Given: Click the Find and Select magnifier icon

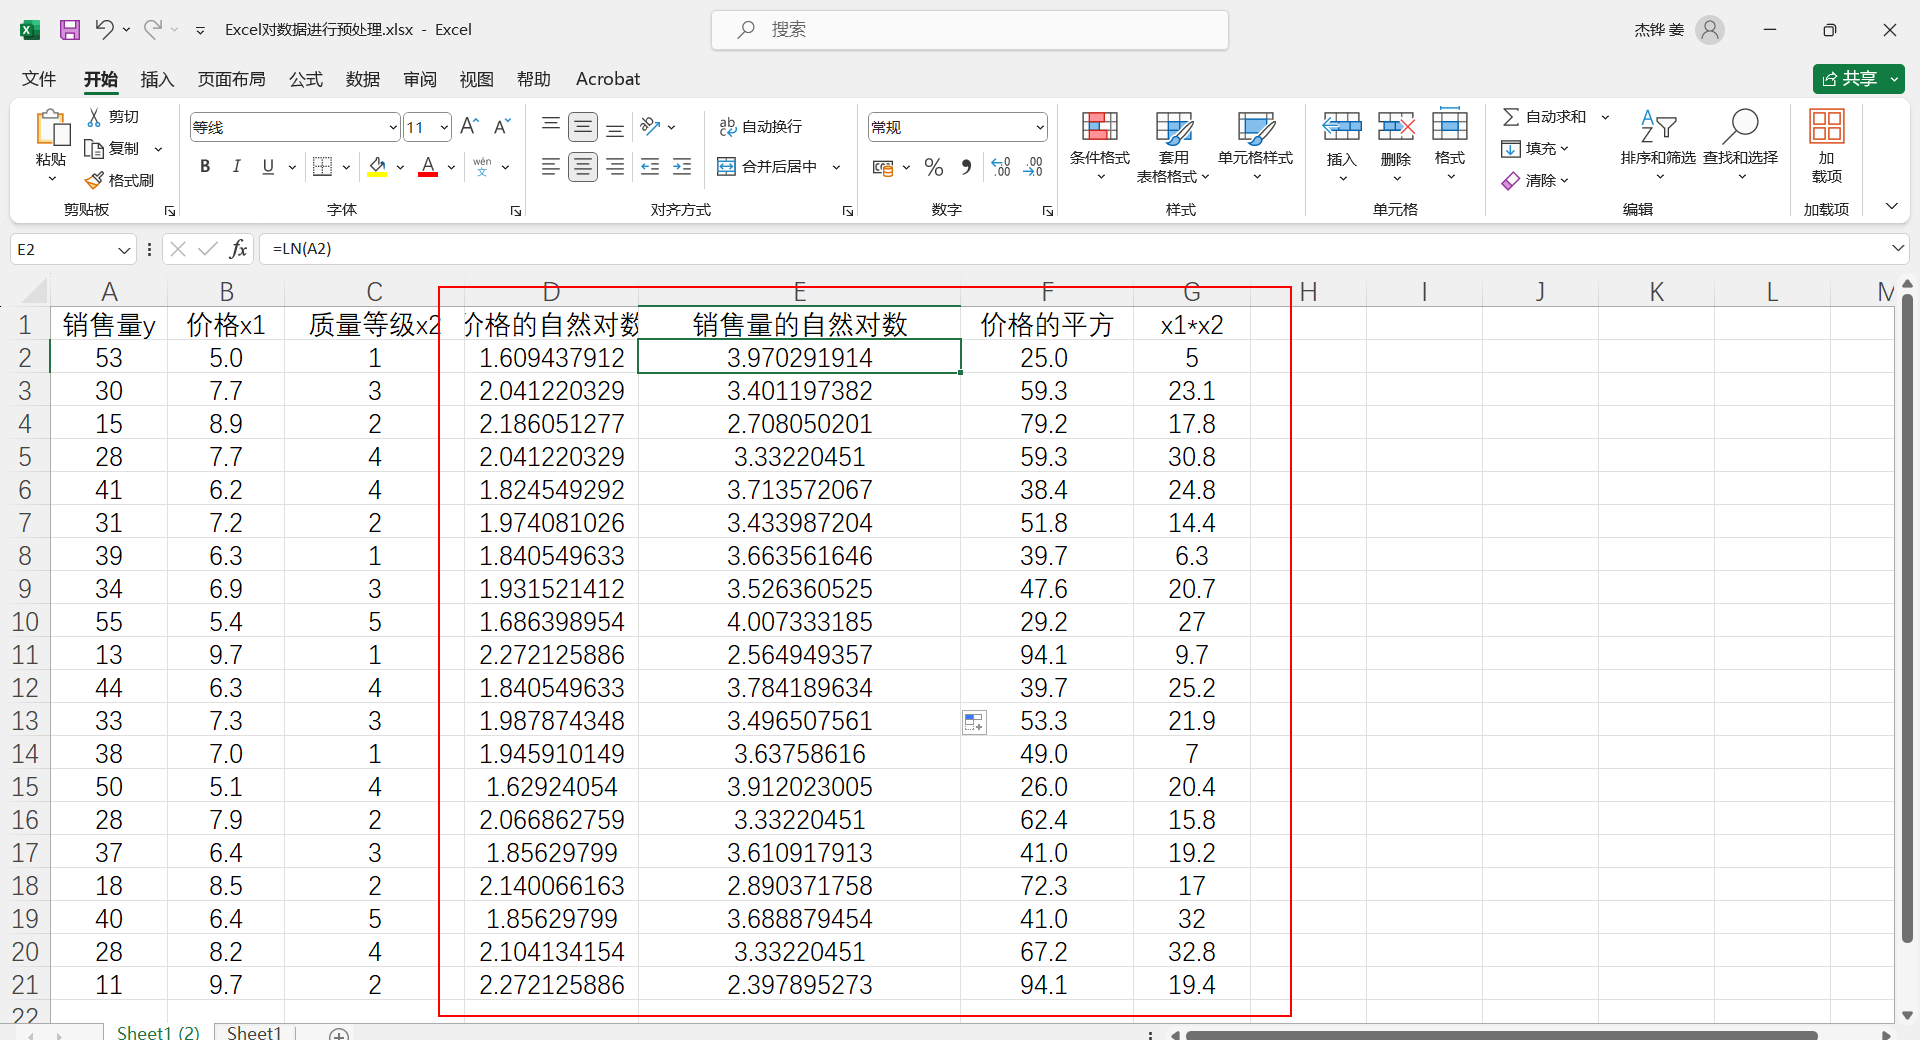Looking at the screenshot, I should [1740, 127].
